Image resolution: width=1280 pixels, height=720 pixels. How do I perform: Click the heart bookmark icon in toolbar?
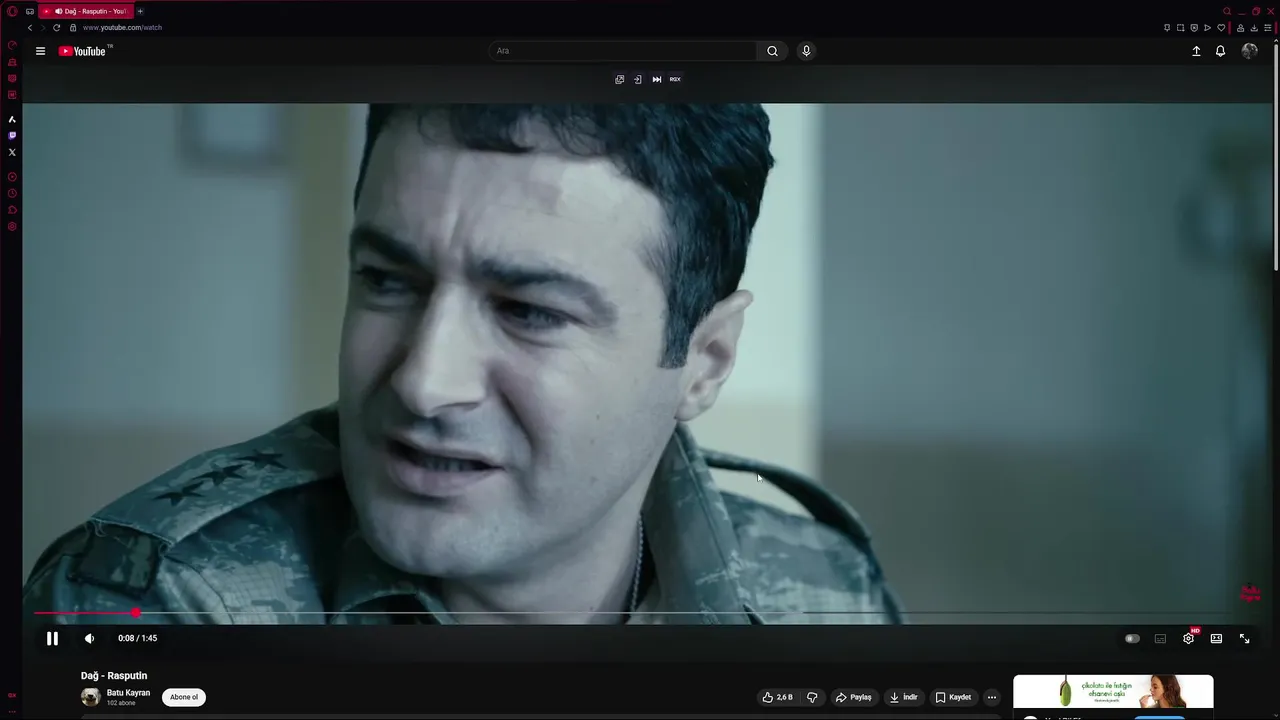[x=1220, y=28]
